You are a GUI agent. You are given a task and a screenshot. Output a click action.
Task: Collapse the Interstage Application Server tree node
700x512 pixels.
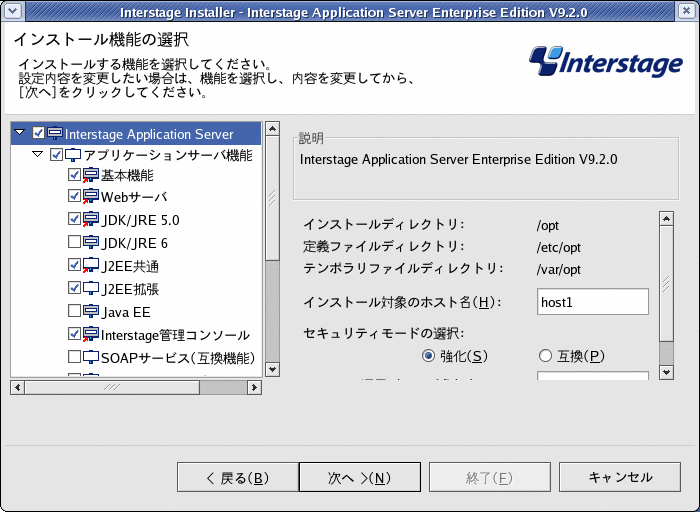[x=20, y=133]
